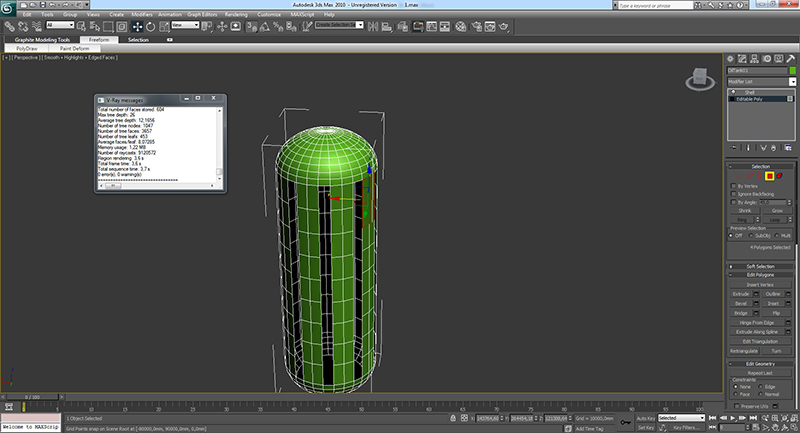
Task: Click the Align tool icon
Action: (x=387, y=27)
